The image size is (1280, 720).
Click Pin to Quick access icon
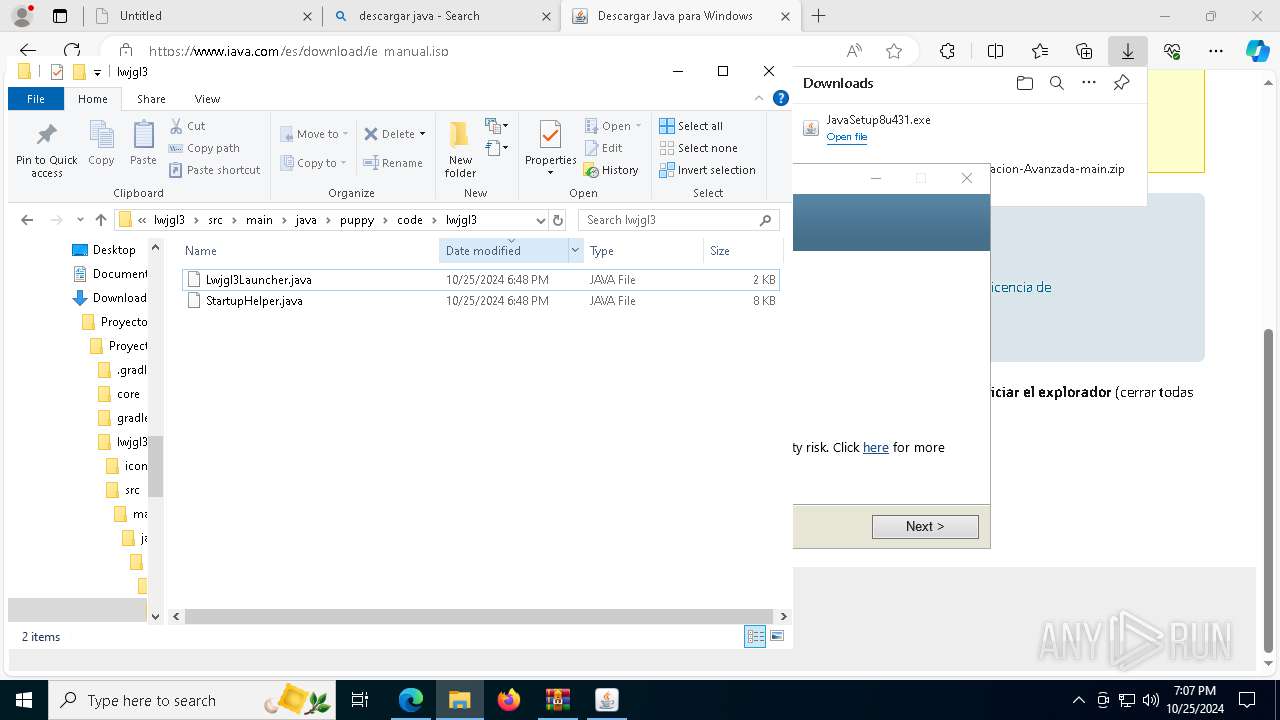[x=46, y=150]
